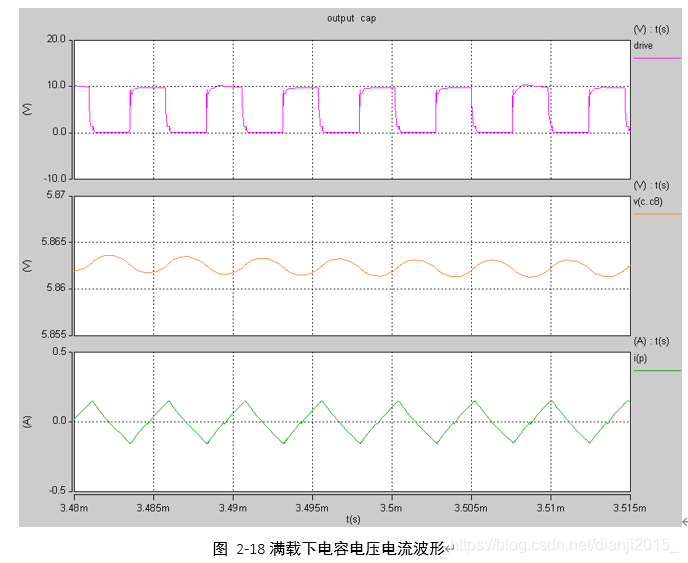Click the '3.49m' time axis label

(233, 508)
